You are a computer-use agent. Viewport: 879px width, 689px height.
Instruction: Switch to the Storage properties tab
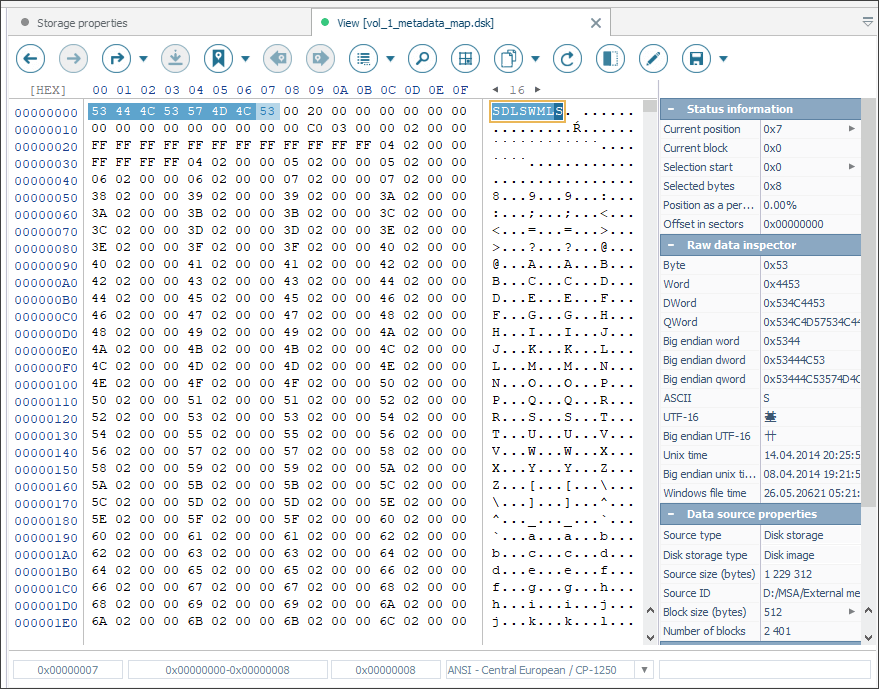[82, 22]
